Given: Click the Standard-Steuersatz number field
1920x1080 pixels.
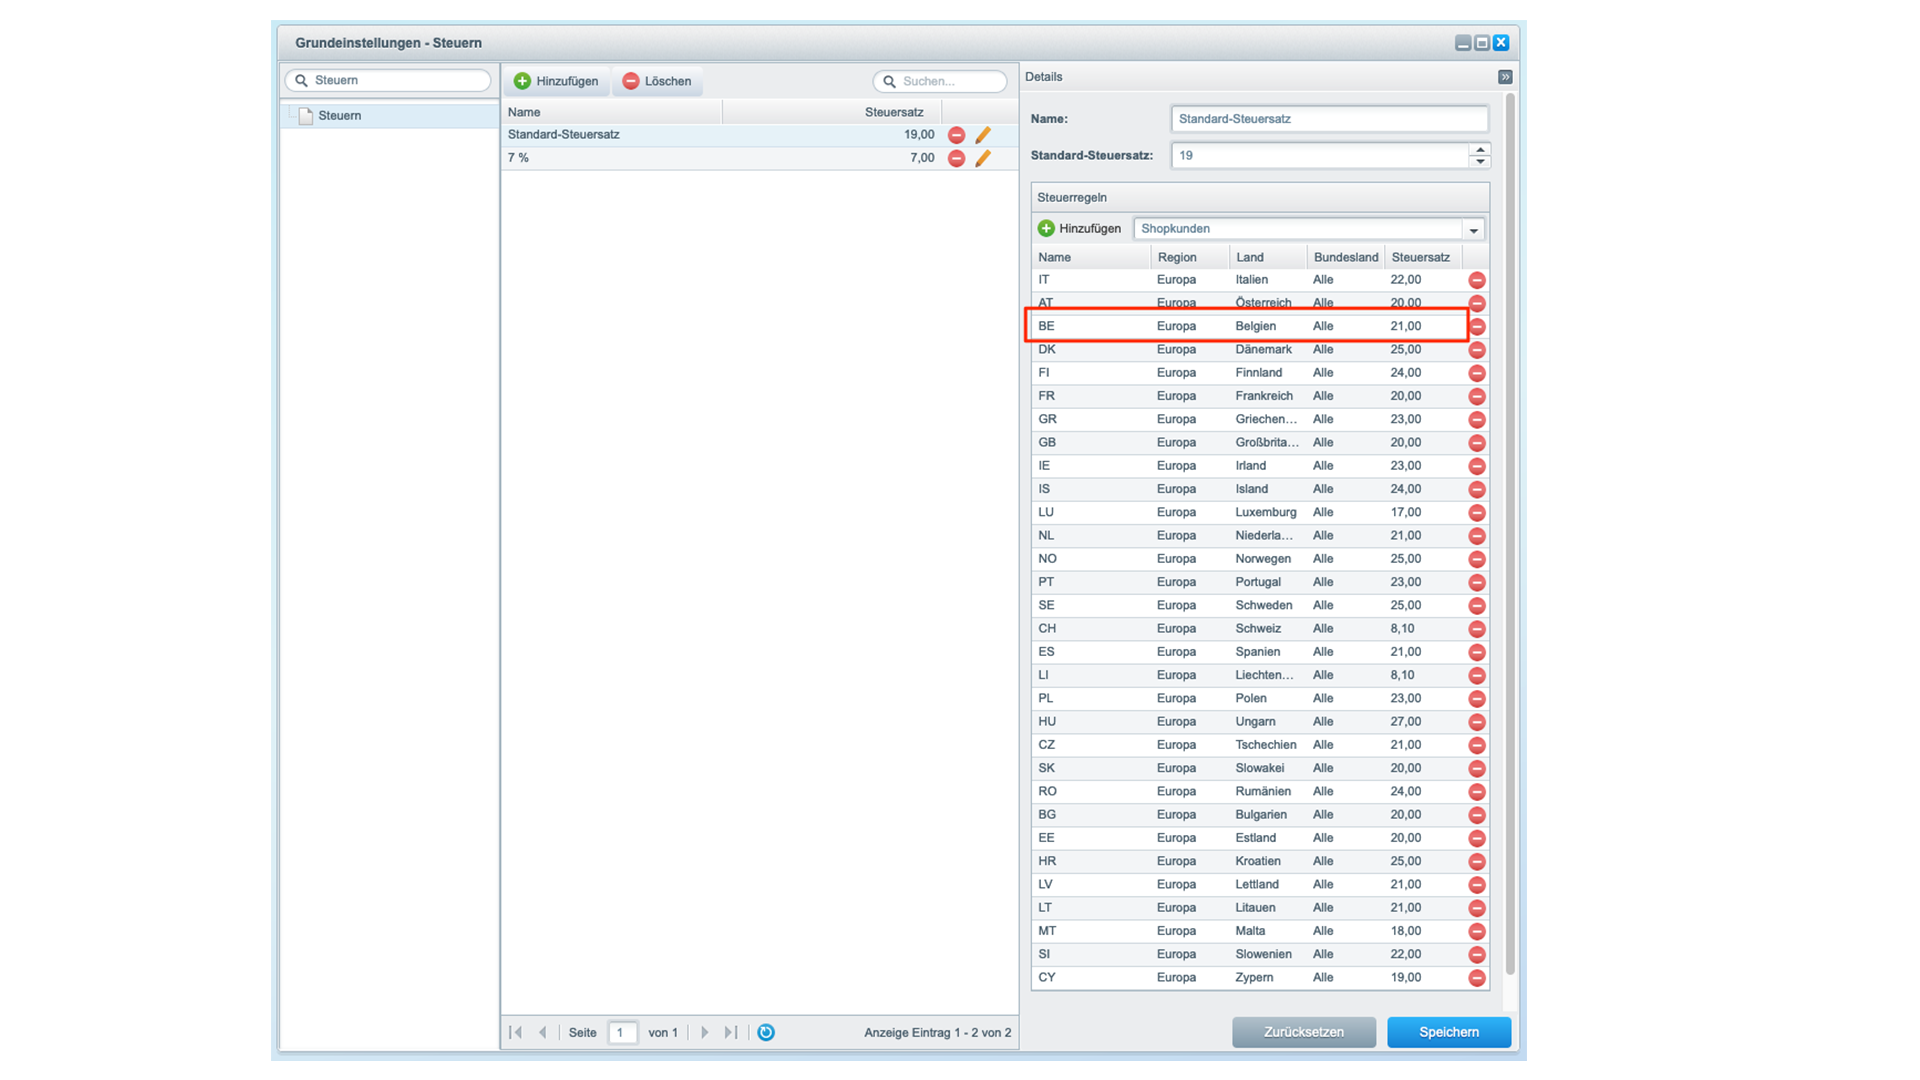Looking at the screenshot, I should coord(1320,156).
